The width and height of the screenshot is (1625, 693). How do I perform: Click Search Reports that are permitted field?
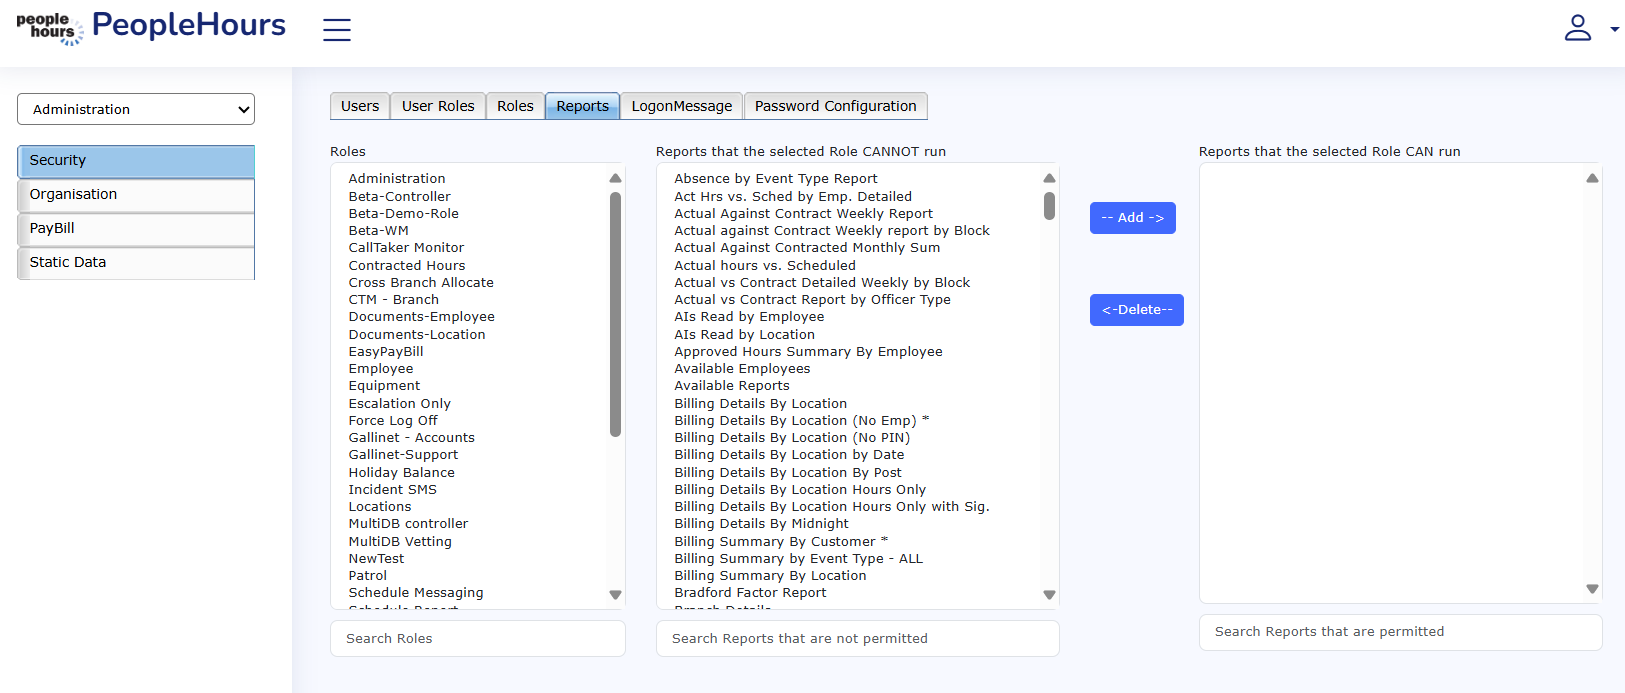[1400, 632]
